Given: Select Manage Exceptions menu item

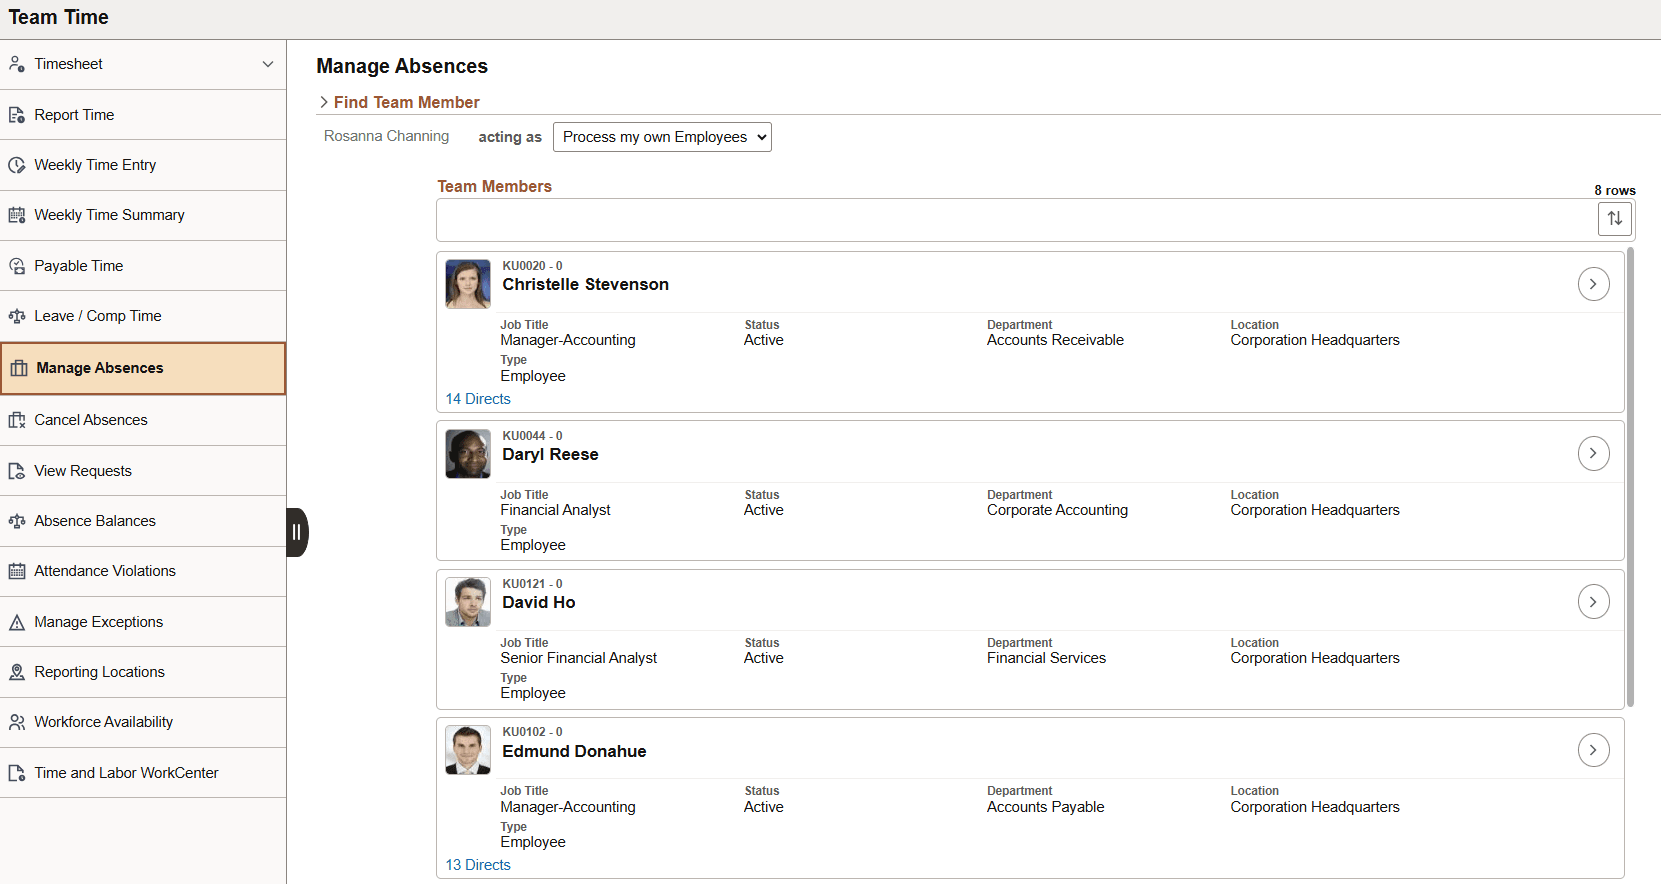Looking at the screenshot, I should coord(143,622).
